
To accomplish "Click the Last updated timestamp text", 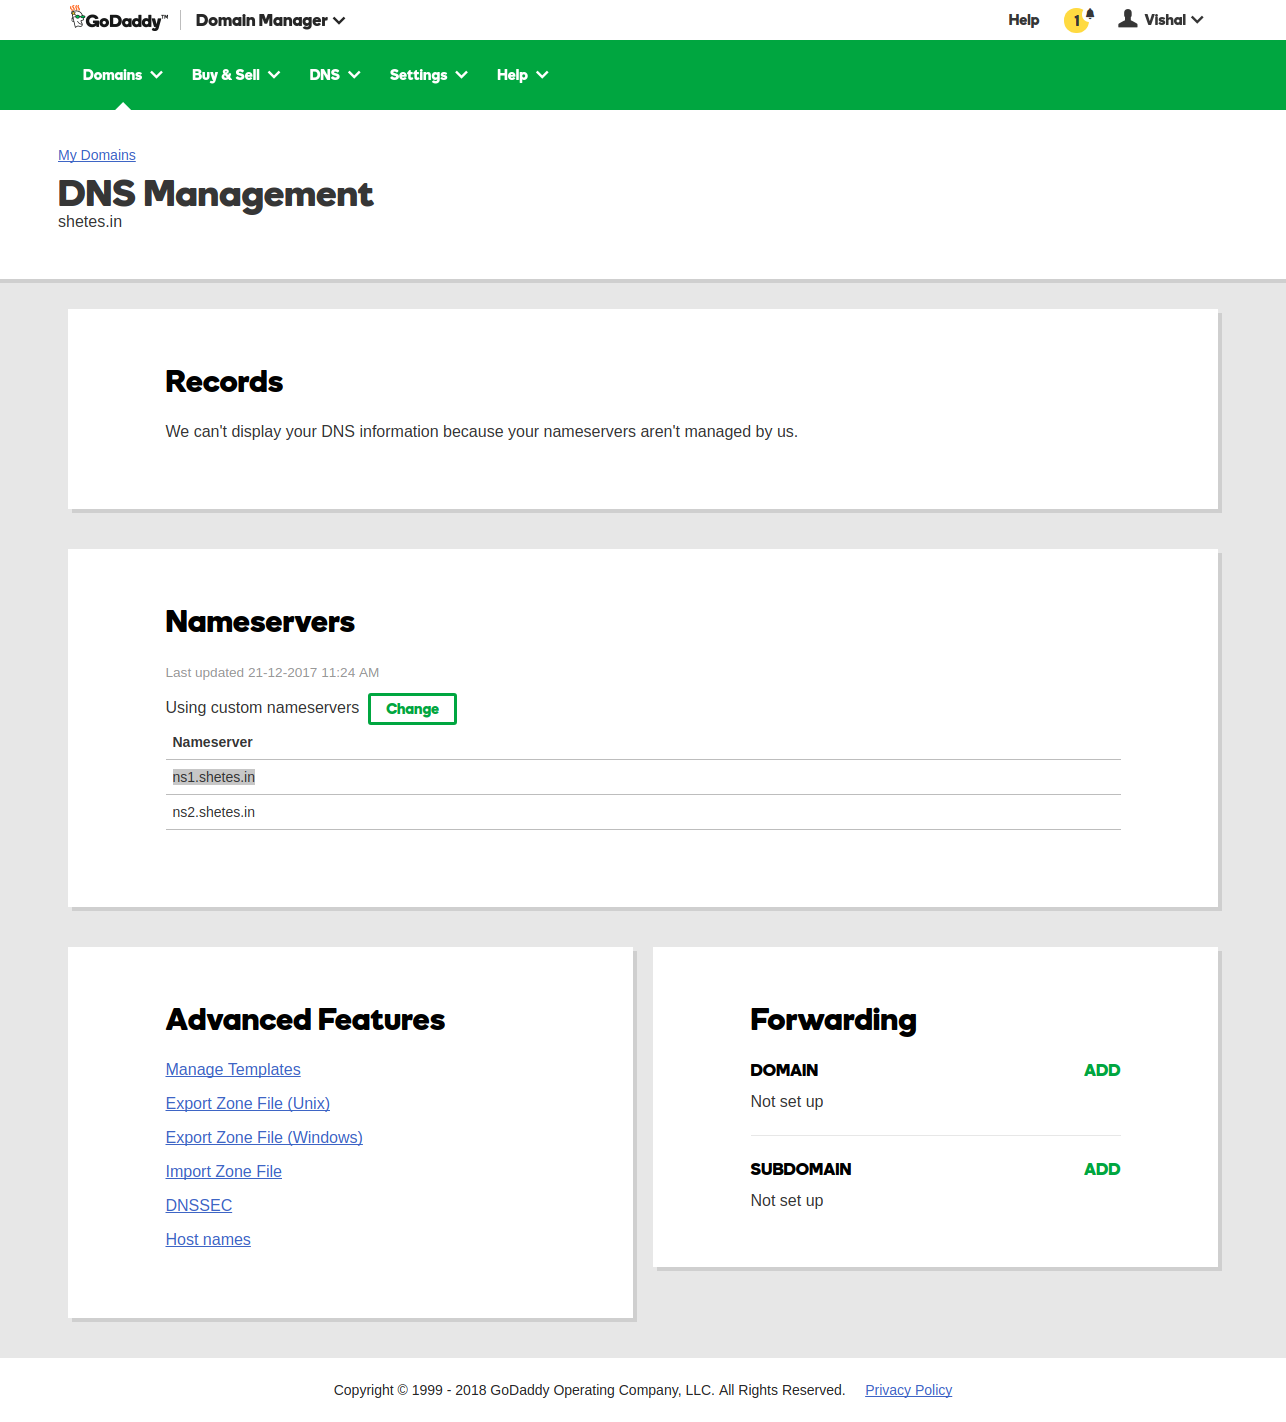I will [x=272, y=673].
